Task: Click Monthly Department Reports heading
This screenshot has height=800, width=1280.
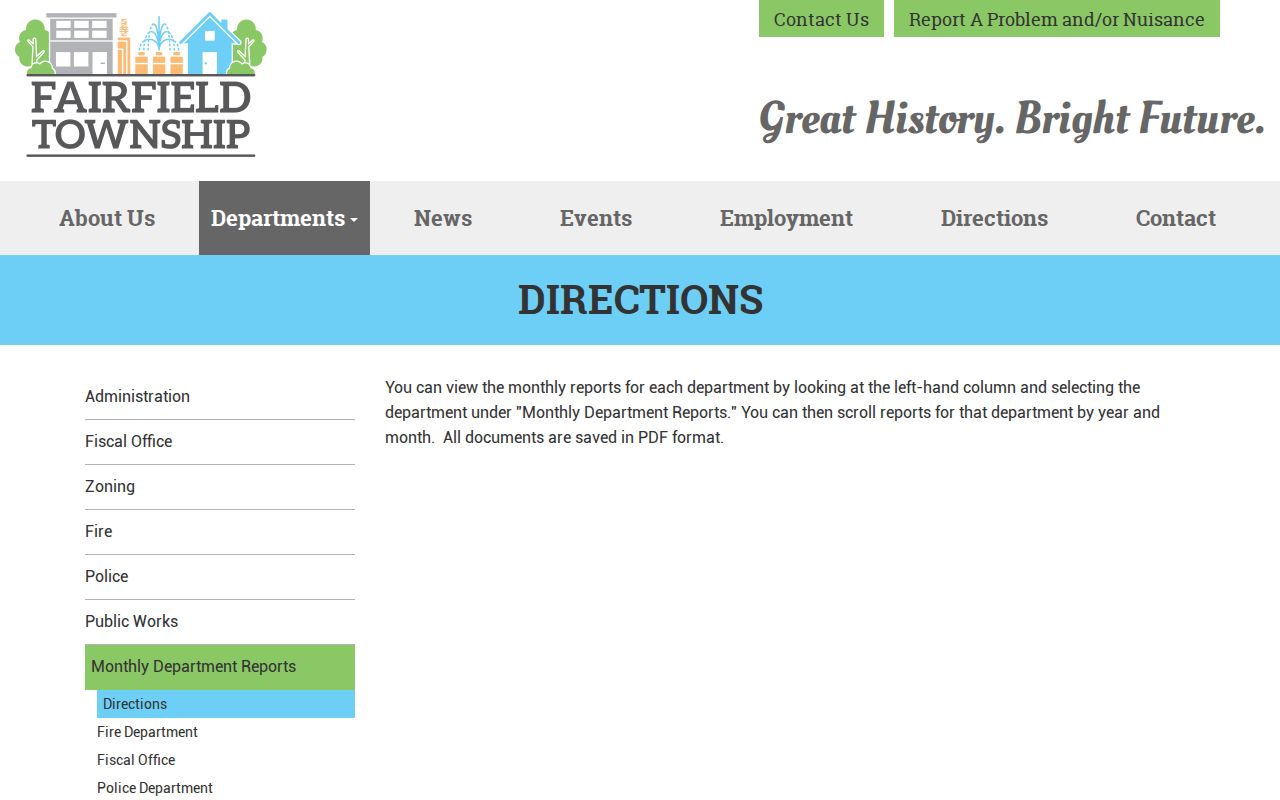Action: pyautogui.click(x=220, y=667)
